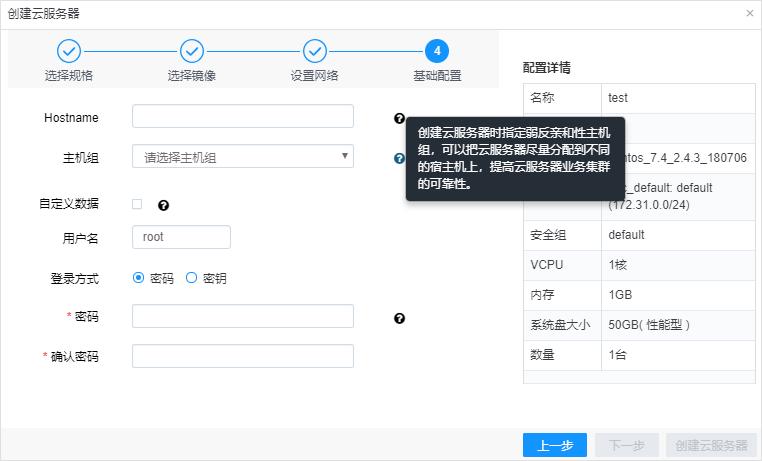Image resolution: width=762 pixels, height=461 pixels.
Task: Click the Hostname help question icon
Action: (x=399, y=118)
